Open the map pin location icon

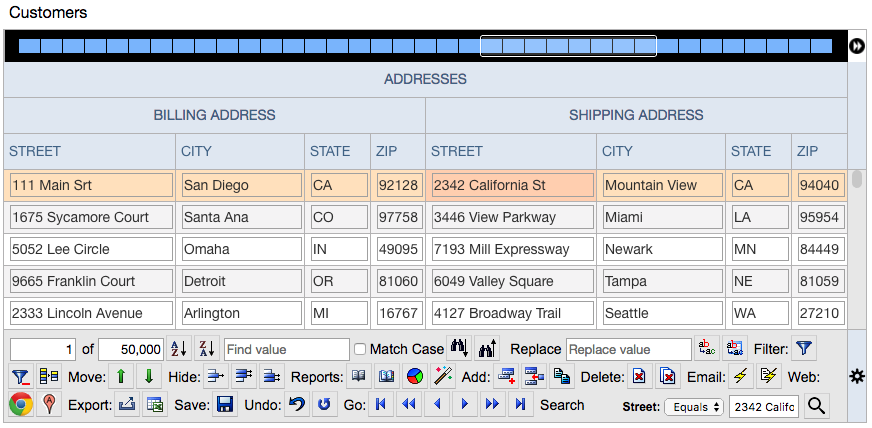47,405
